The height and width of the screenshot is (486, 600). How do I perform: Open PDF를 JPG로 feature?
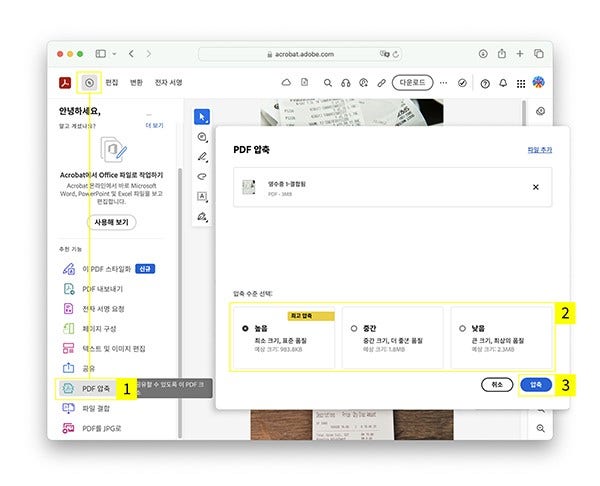click(92, 428)
